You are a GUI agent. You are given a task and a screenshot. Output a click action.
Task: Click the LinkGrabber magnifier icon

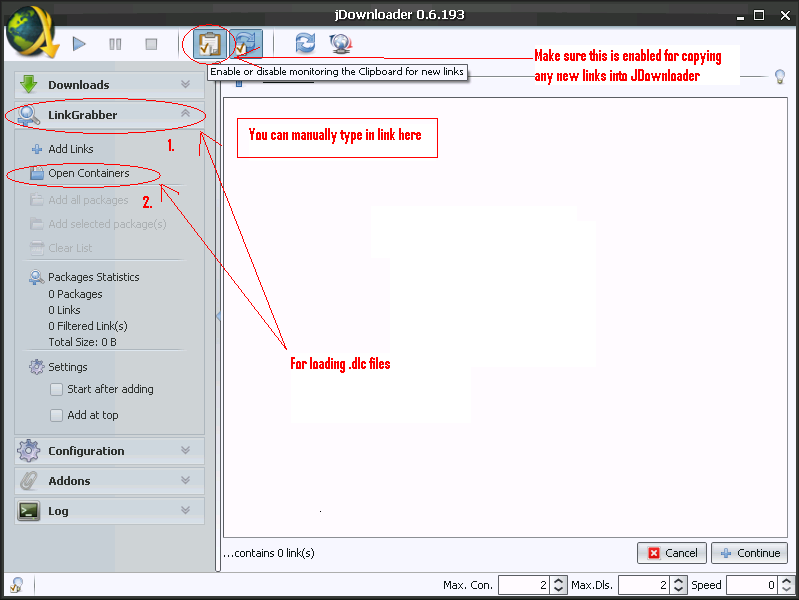pos(29,115)
